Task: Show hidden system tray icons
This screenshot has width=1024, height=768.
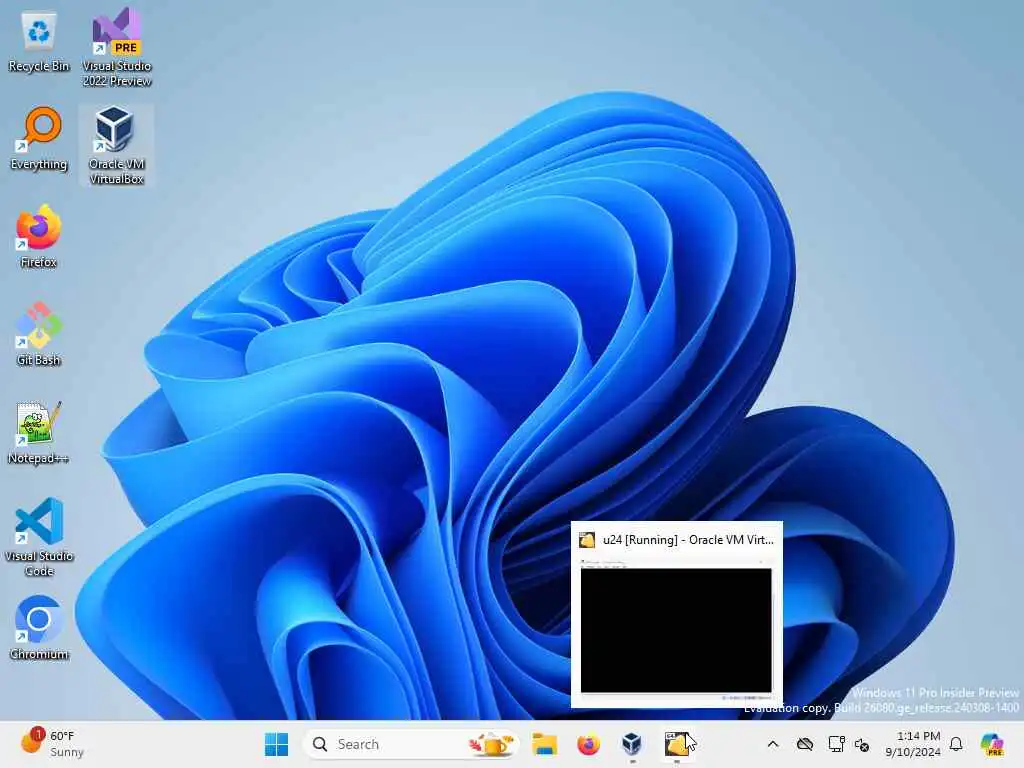Action: click(773, 744)
